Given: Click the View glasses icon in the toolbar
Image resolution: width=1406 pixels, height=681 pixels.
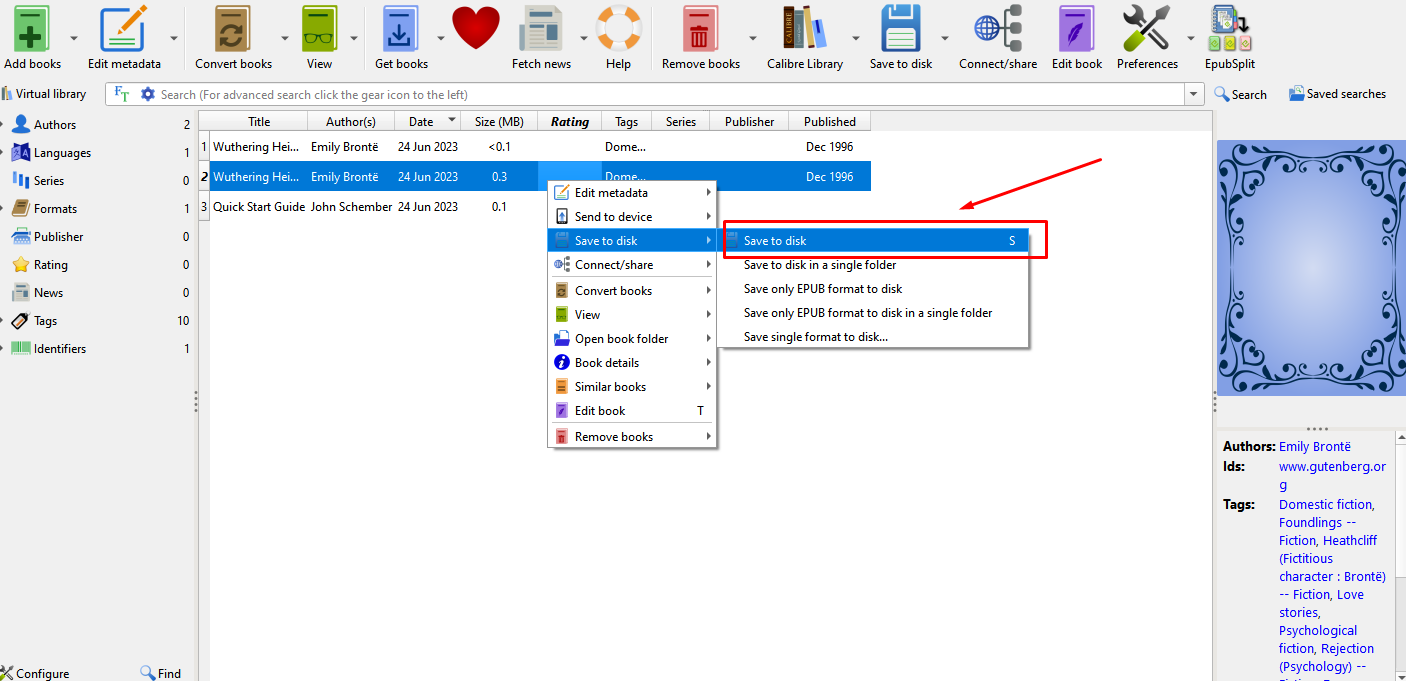Looking at the screenshot, I should coord(319,28).
